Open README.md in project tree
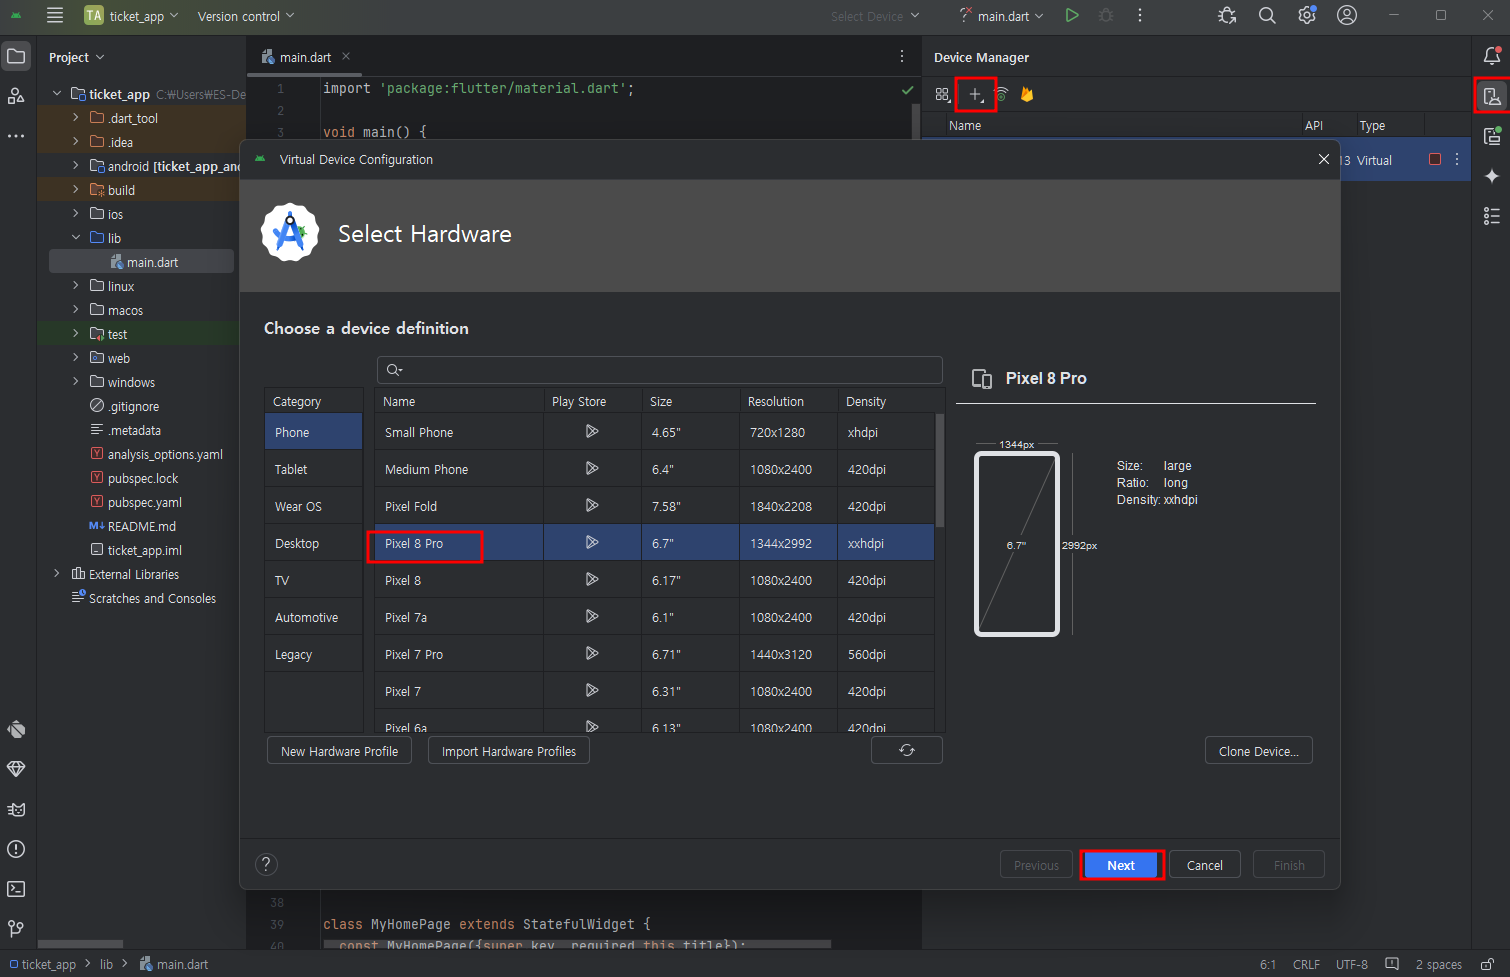The width and height of the screenshot is (1510, 977). tap(141, 526)
